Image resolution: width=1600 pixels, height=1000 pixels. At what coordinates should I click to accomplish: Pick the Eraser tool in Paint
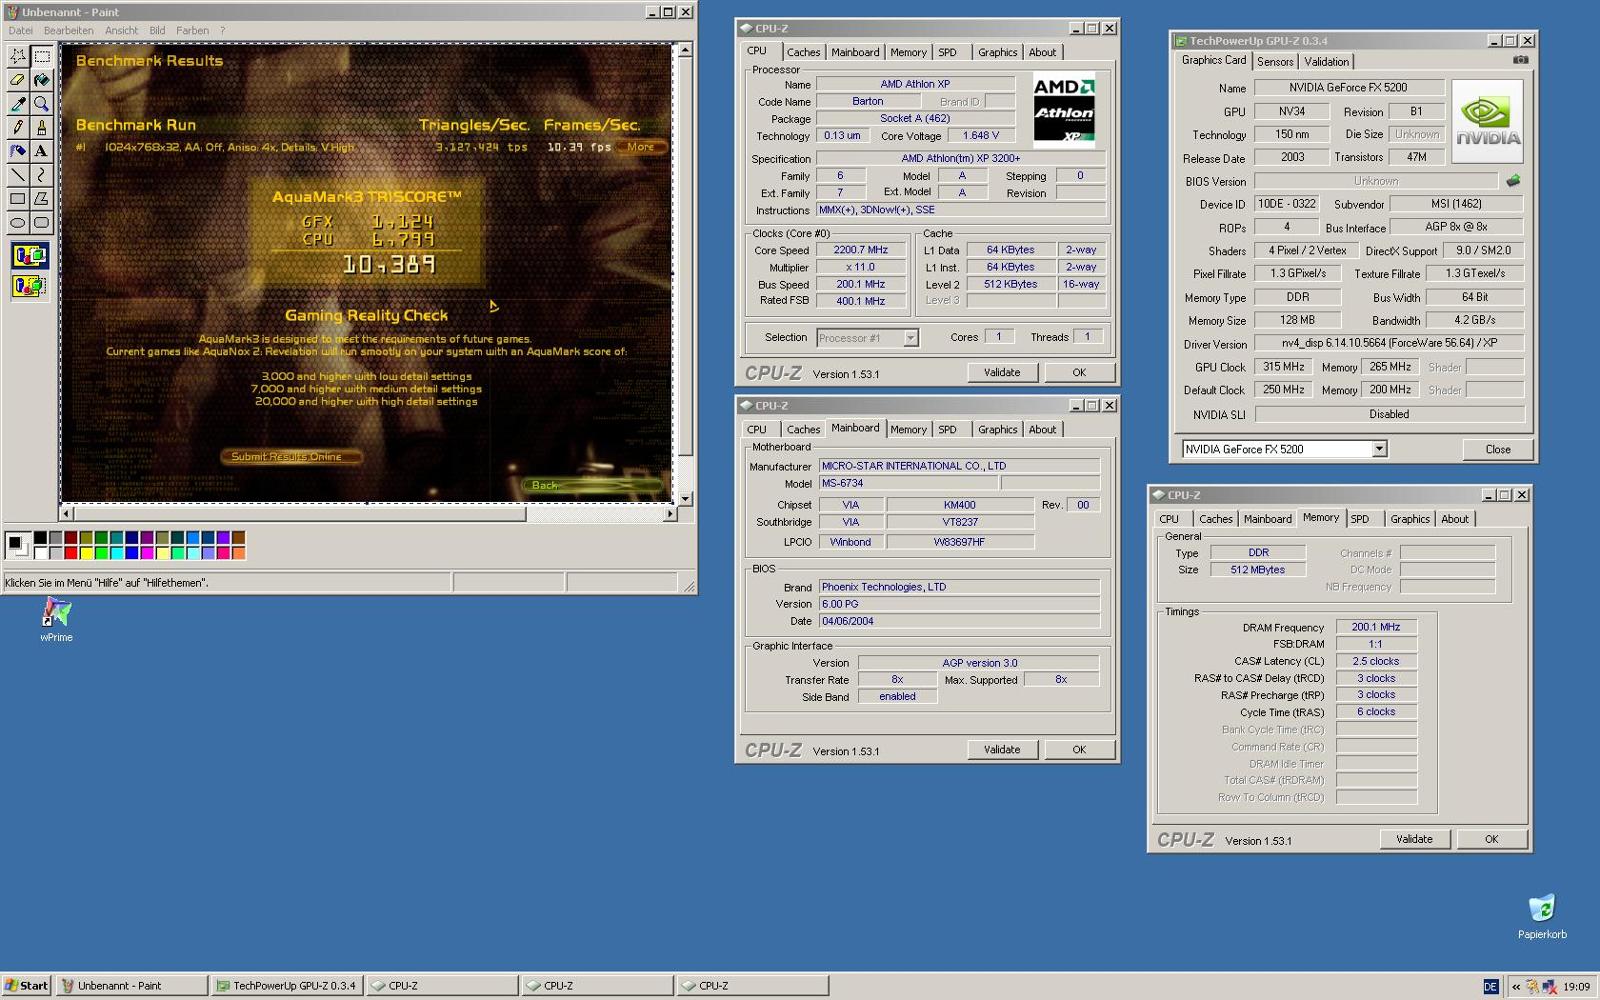coord(18,79)
